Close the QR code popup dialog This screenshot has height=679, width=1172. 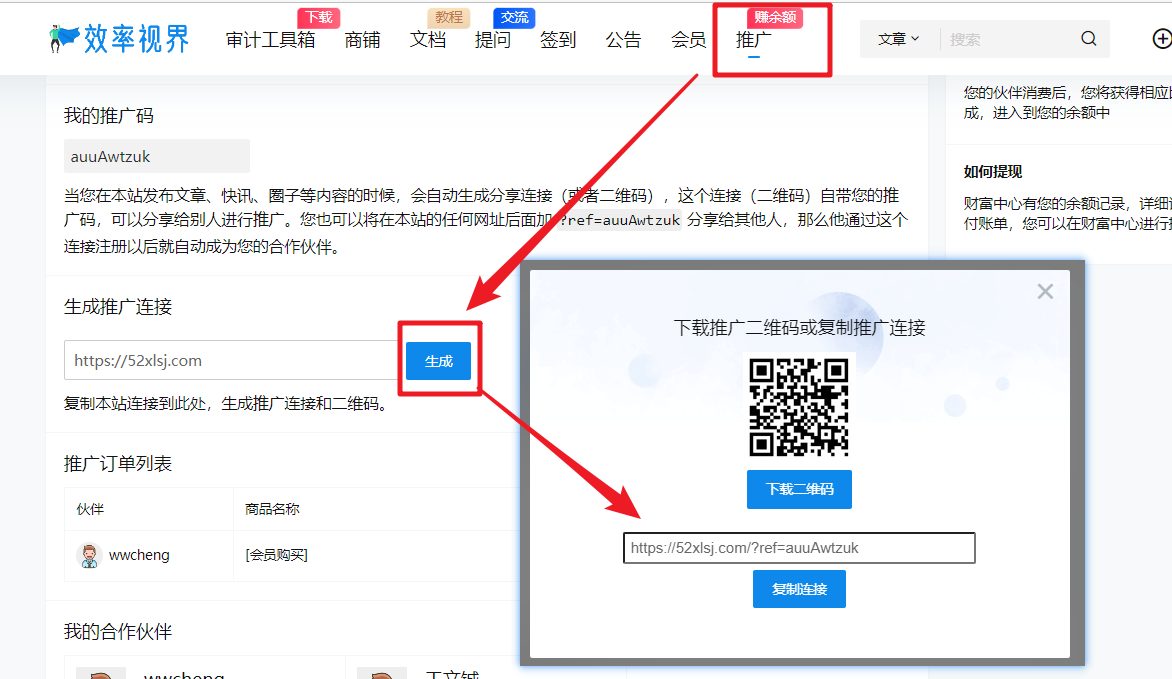click(1045, 292)
